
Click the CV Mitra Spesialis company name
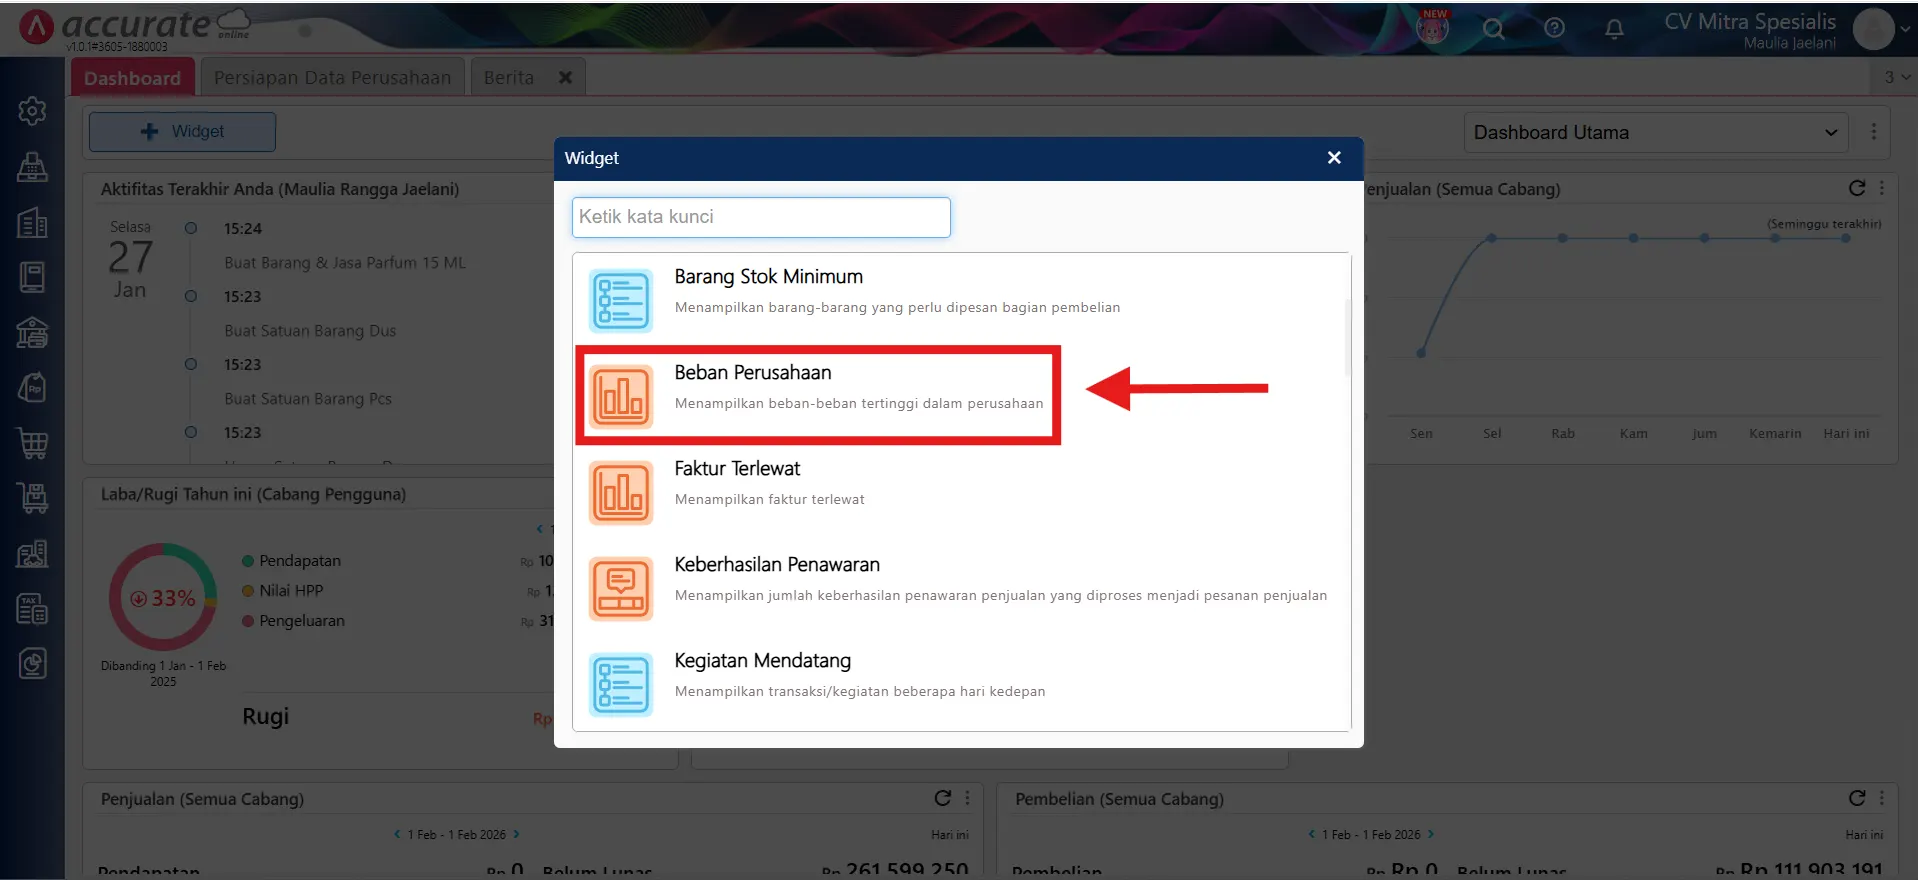coord(1750,21)
